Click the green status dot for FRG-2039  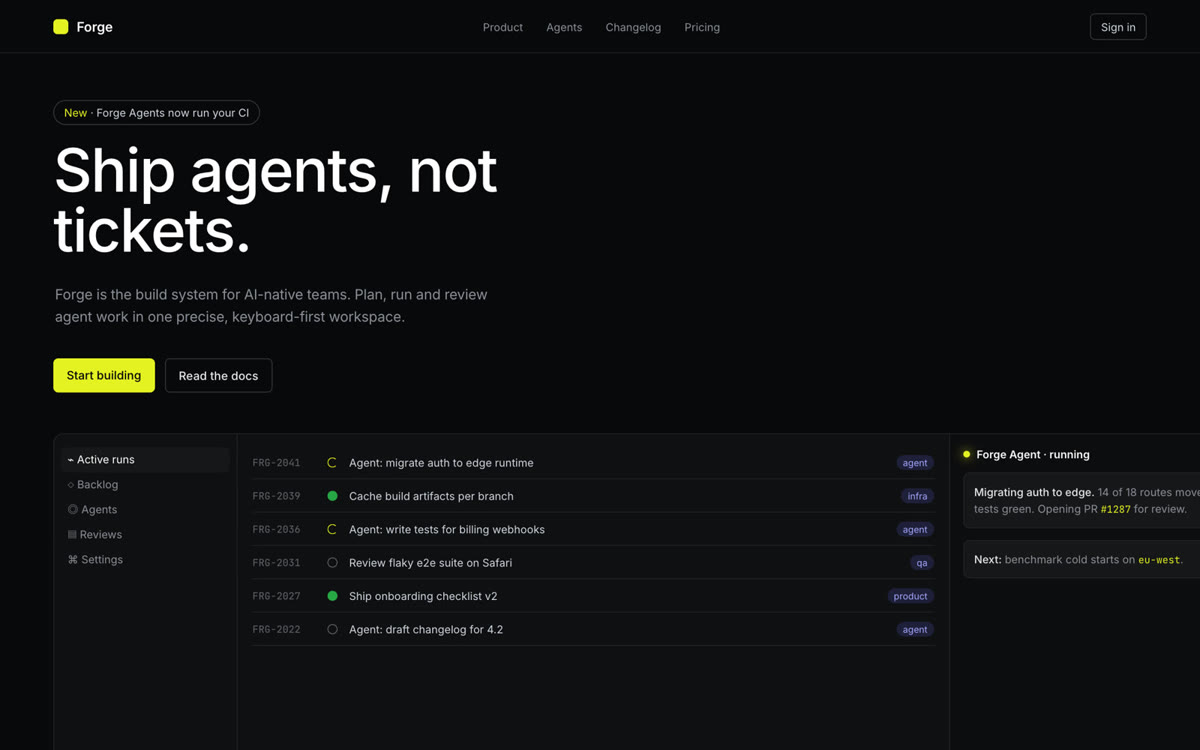tap(332, 496)
